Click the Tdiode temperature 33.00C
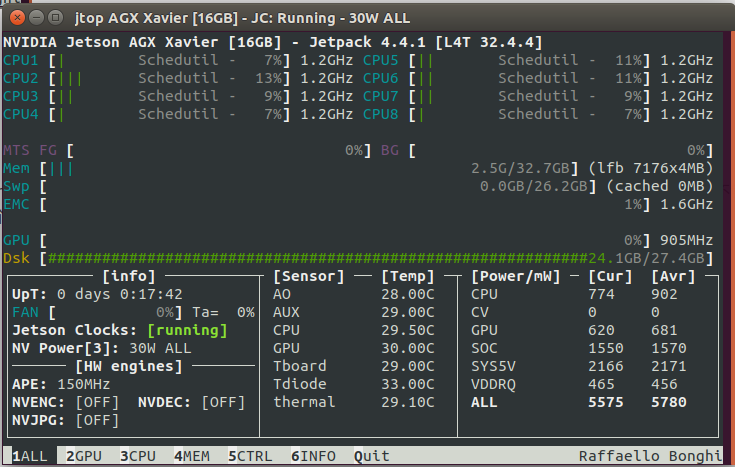Image resolution: width=735 pixels, height=467 pixels. pos(408,384)
